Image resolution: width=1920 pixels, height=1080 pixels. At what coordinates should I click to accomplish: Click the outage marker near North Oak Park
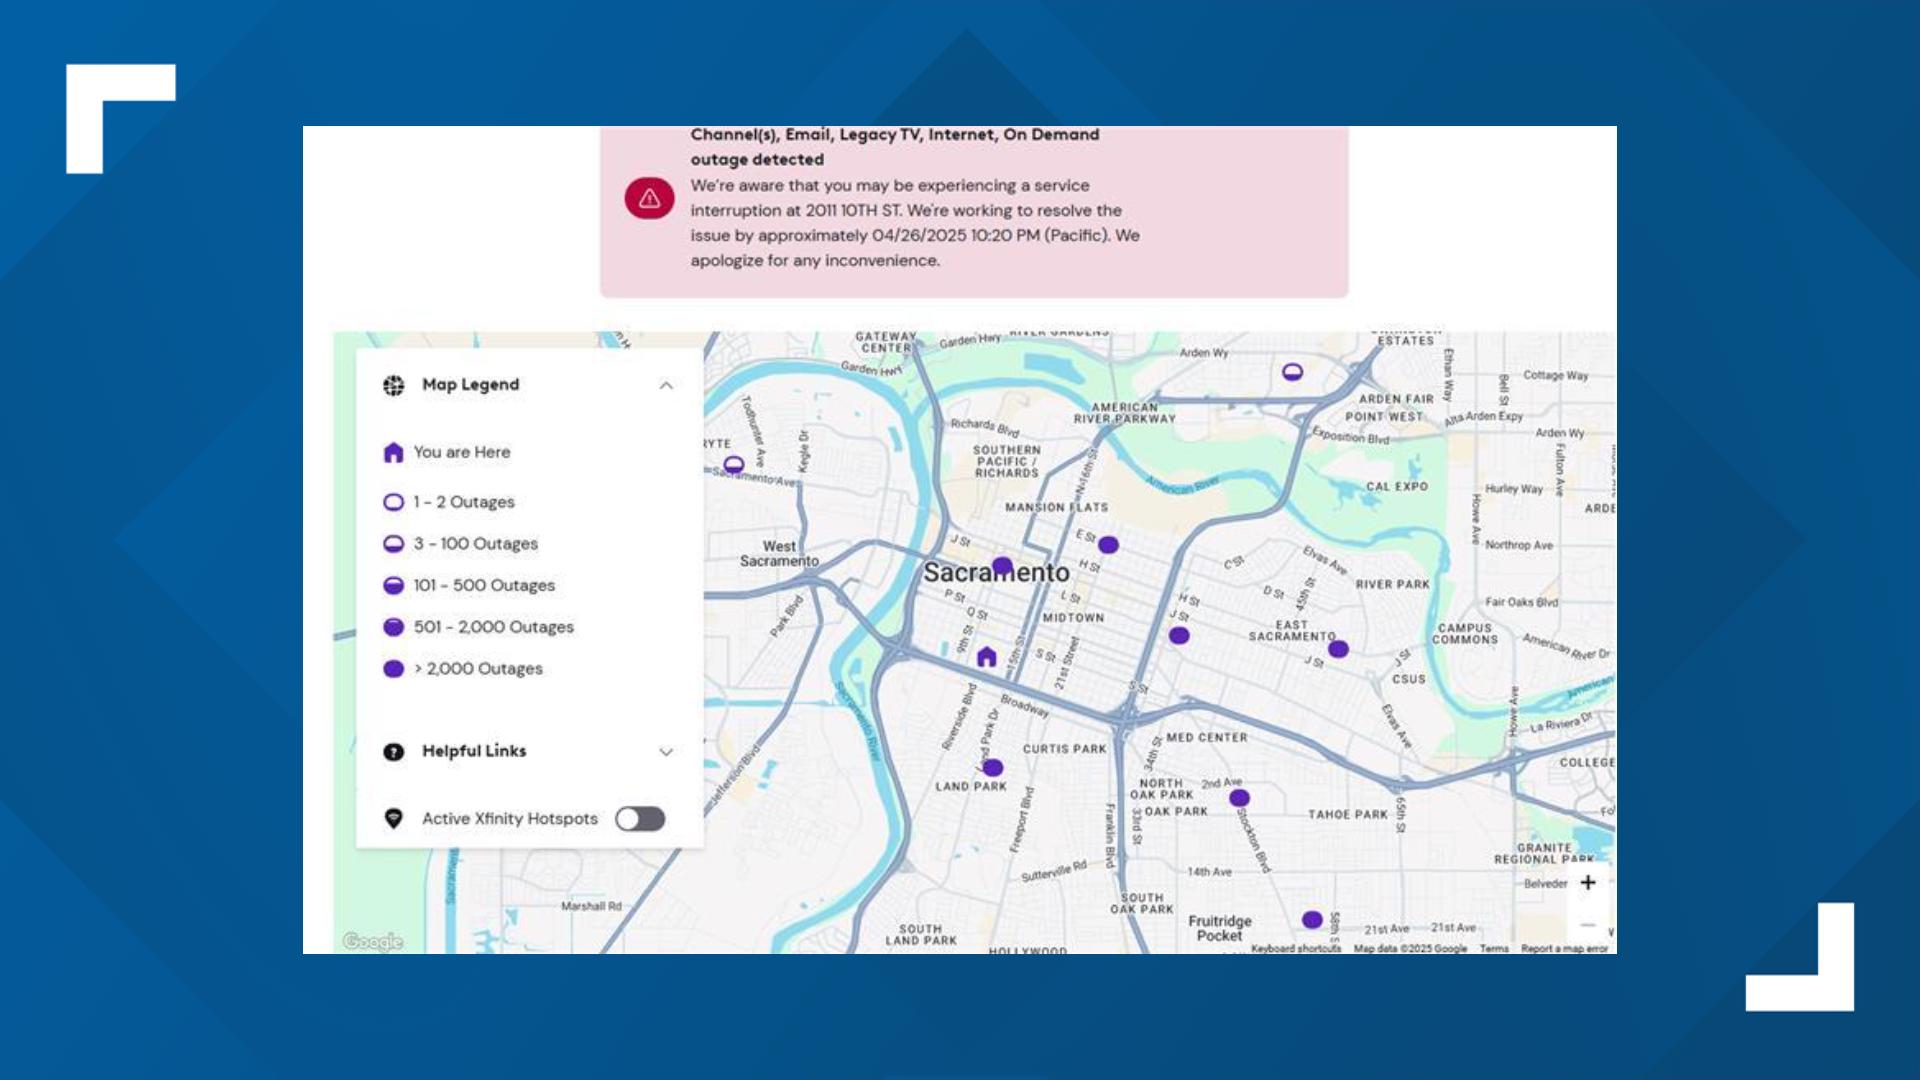pyautogui.click(x=1239, y=798)
